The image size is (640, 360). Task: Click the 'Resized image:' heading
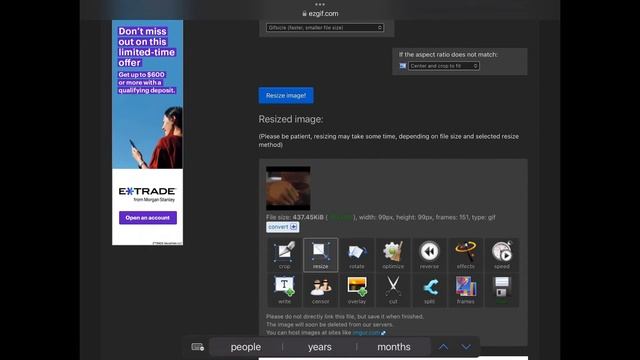[291, 119]
